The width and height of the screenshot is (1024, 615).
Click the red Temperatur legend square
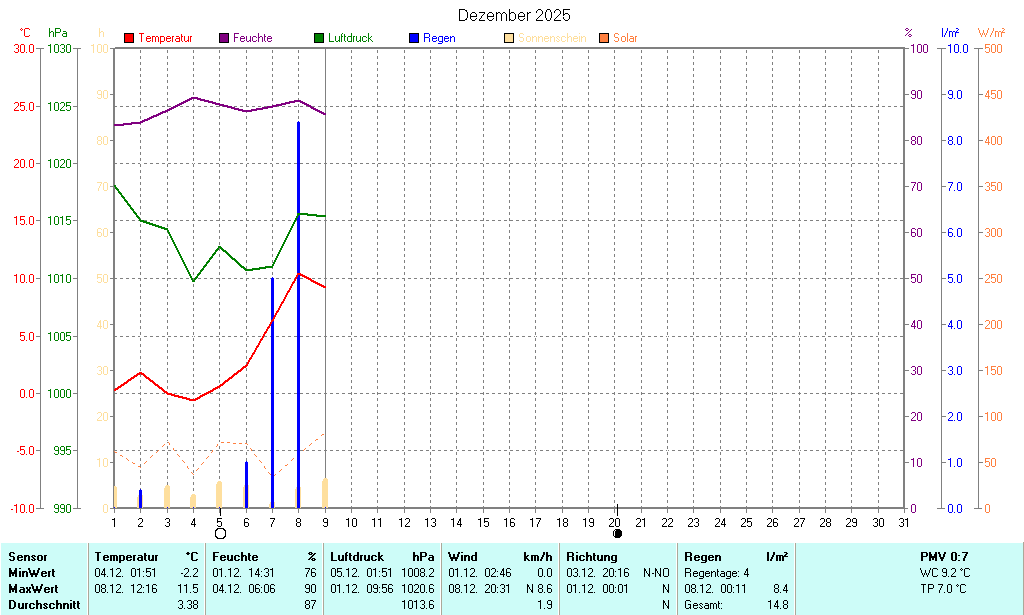click(129, 38)
